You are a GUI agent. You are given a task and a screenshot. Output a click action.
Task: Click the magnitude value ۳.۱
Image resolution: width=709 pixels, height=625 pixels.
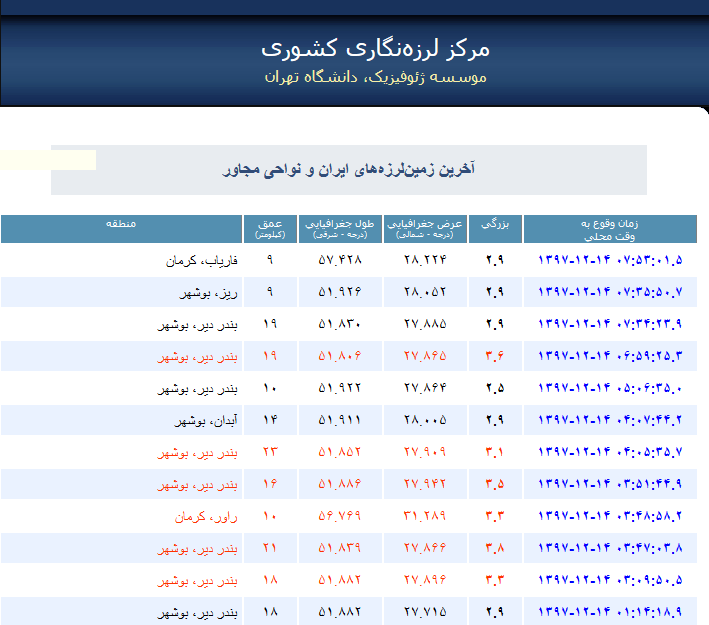point(495,452)
